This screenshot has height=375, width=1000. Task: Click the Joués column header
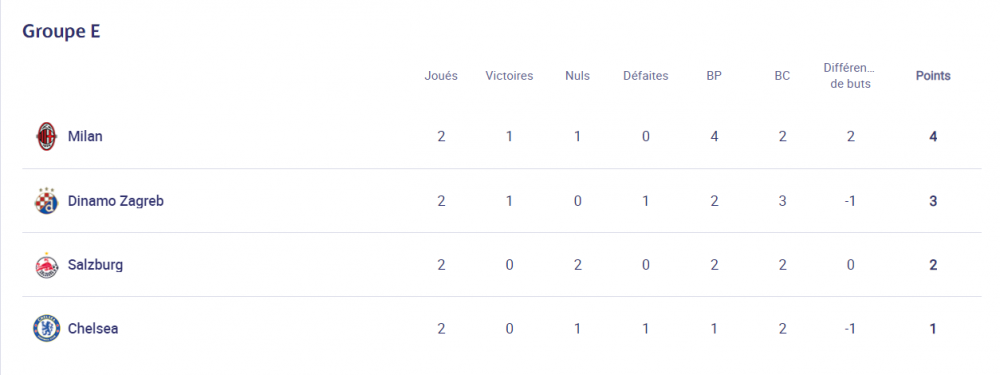click(x=441, y=76)
